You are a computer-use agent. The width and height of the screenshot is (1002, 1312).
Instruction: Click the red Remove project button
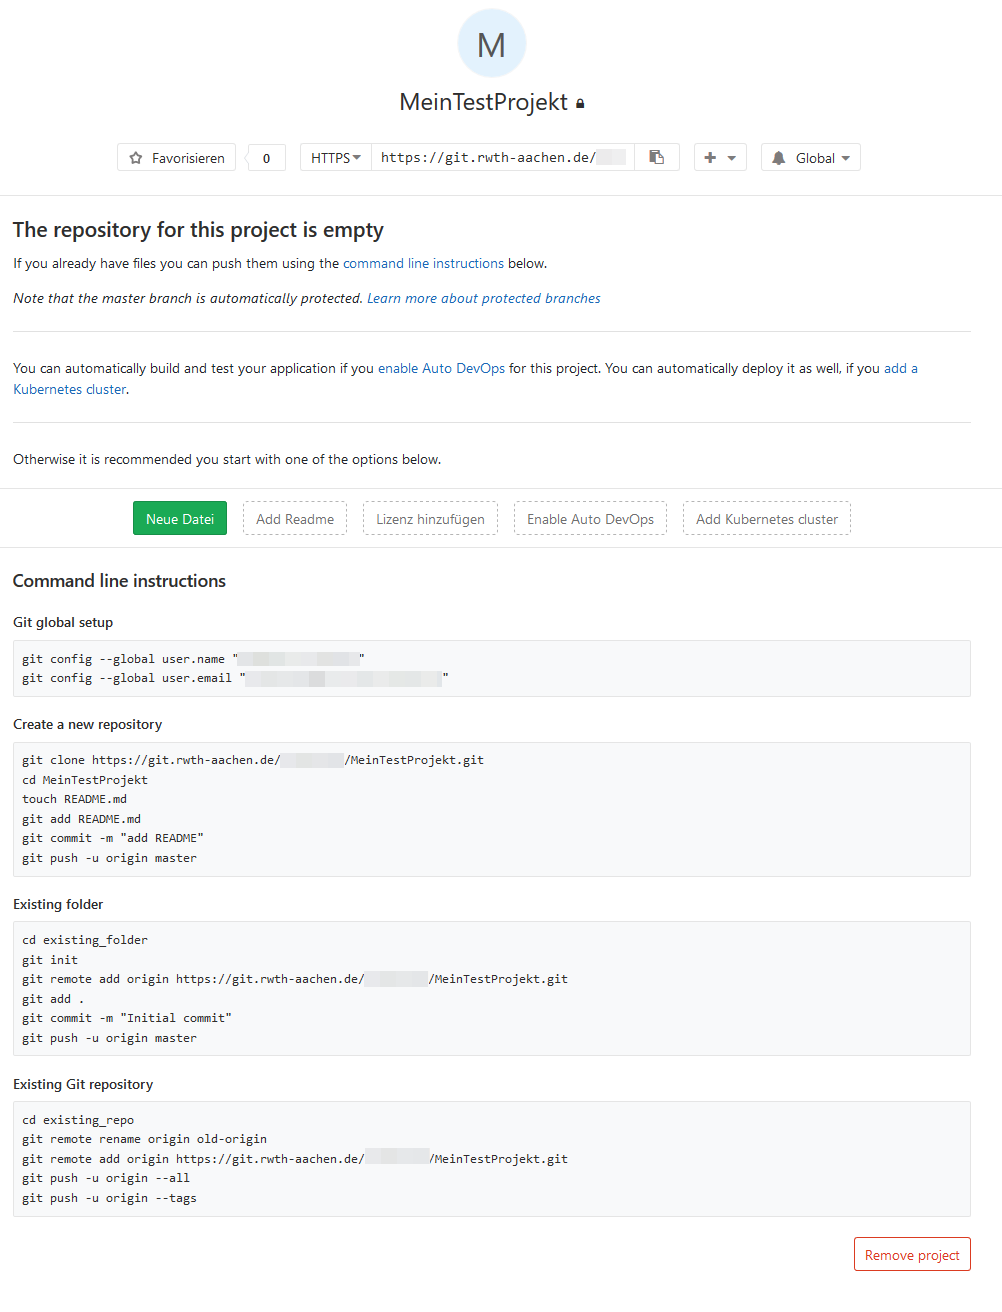click(912, 1255)
